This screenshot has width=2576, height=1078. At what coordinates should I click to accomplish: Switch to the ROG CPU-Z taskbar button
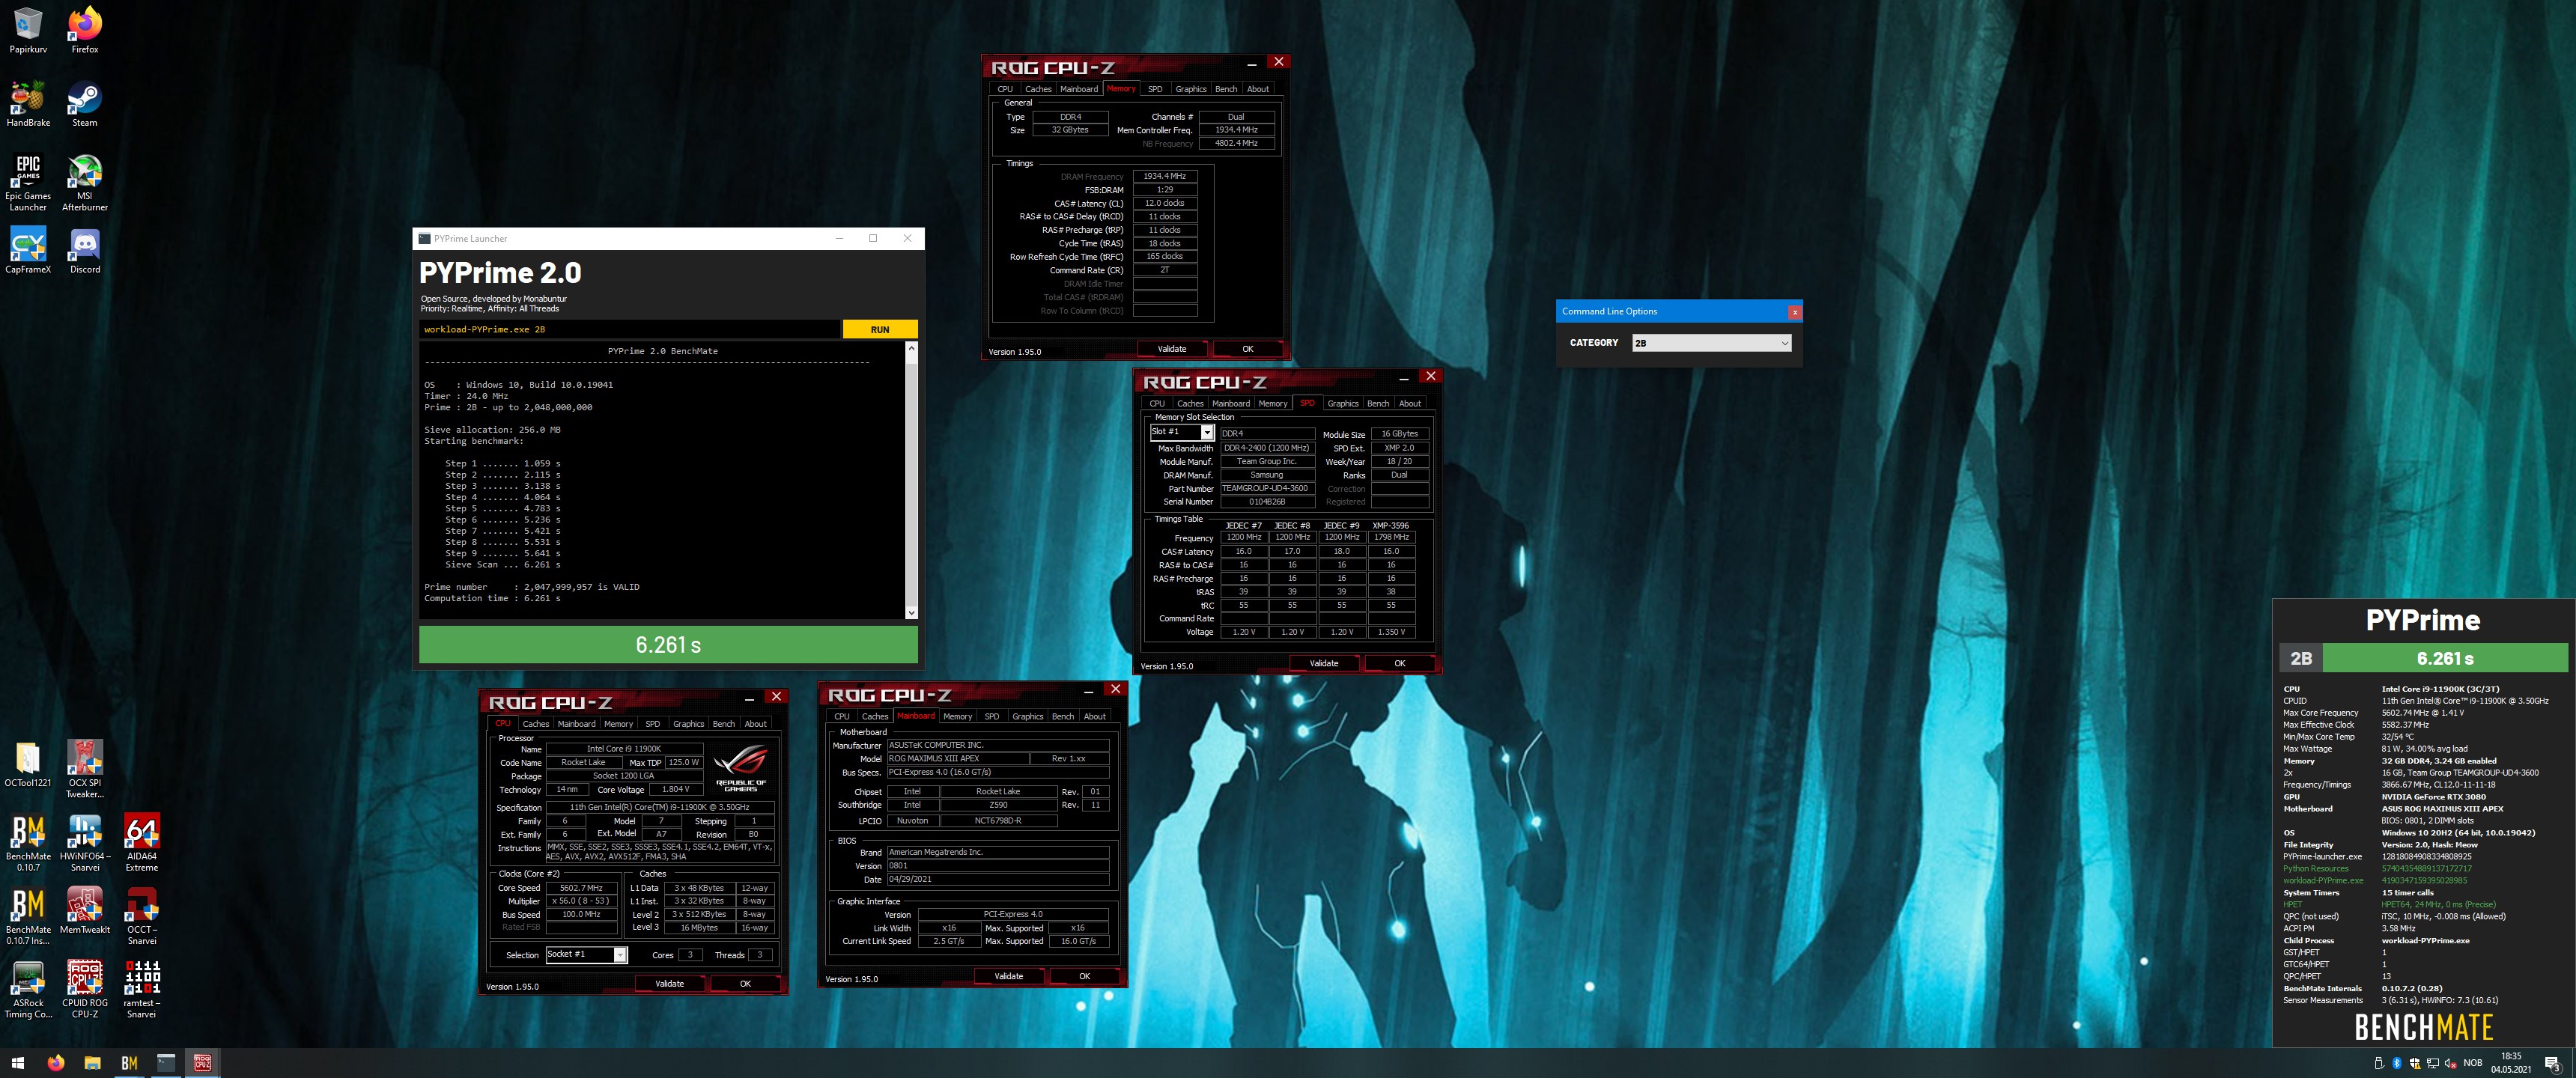click(x=203, y=1063)
